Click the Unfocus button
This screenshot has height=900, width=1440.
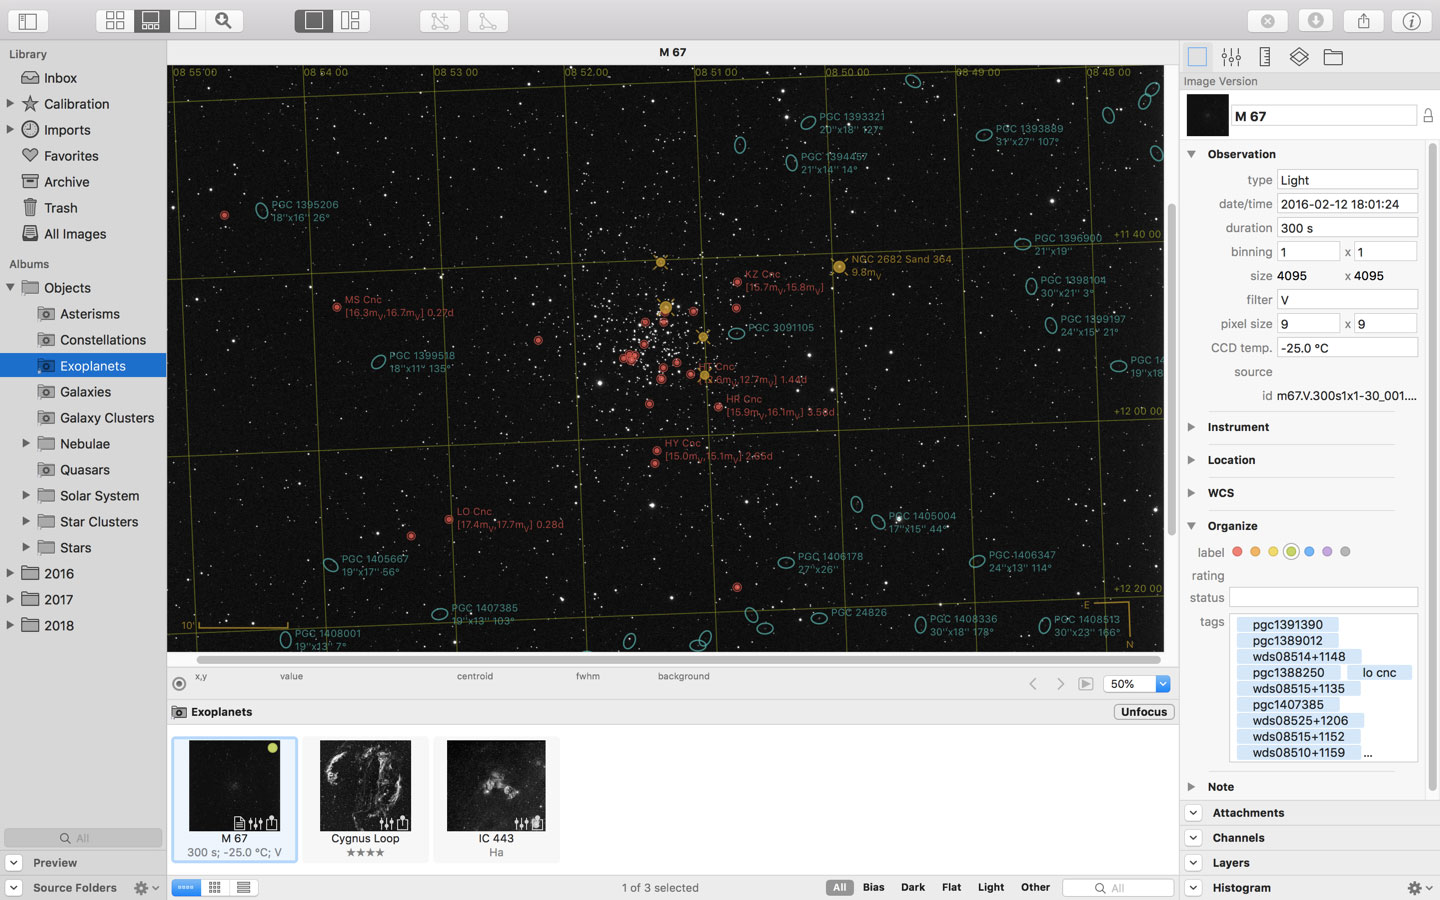[x=1144, y=712]
